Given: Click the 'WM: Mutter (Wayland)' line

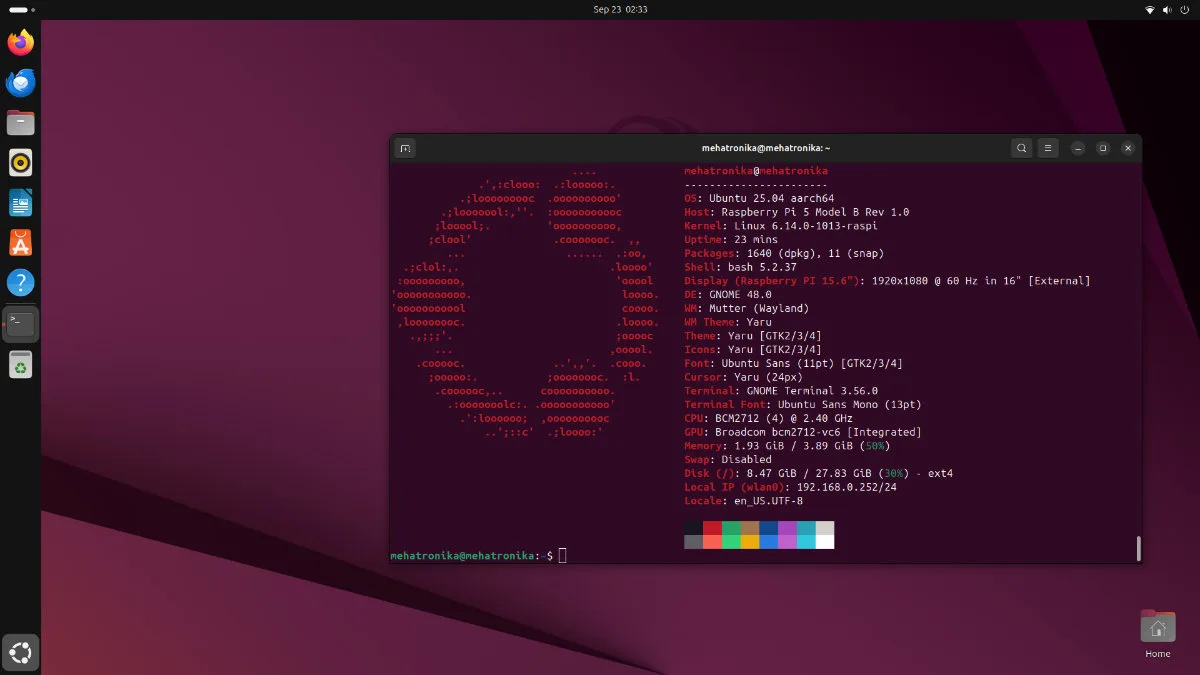Looking at the screenshot, I should coord(747,309).
